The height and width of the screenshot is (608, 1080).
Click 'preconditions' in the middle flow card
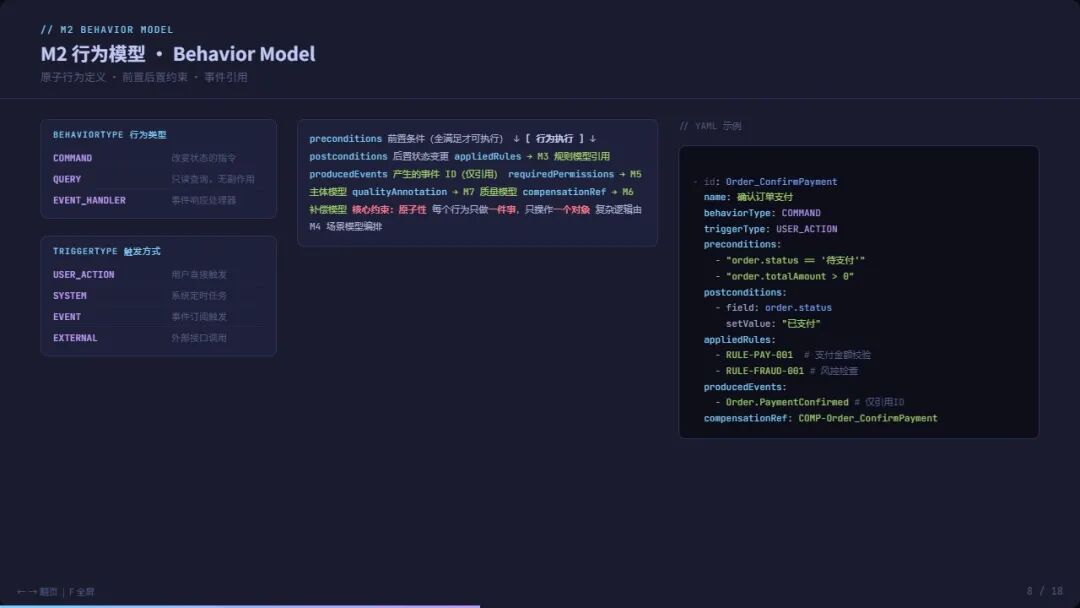345,138
